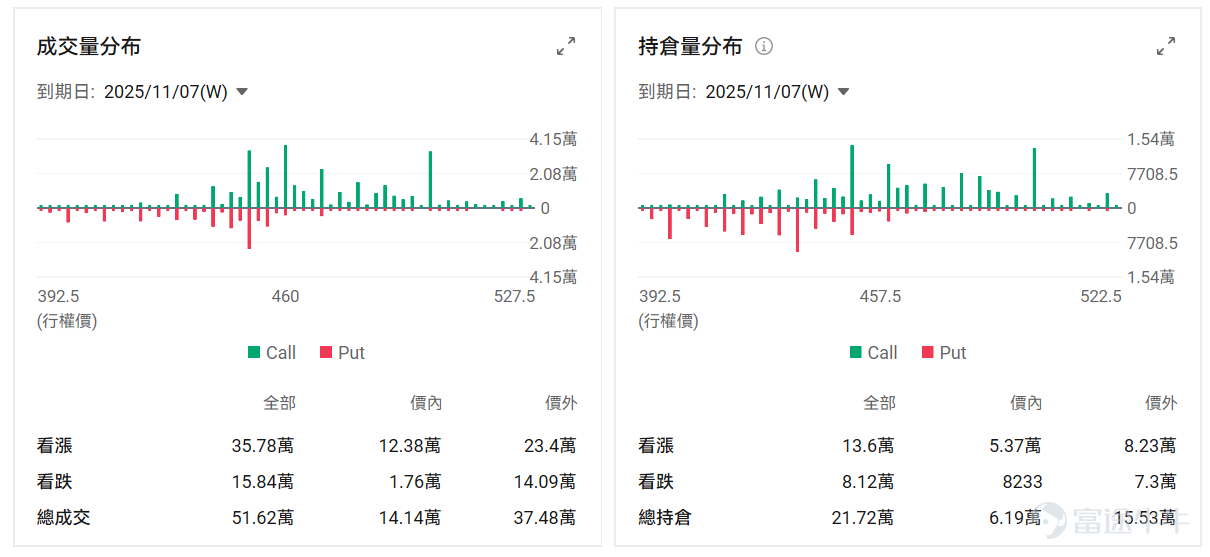Click the open interest 看漲 value 8.23萬

(x=1150, y=446)
